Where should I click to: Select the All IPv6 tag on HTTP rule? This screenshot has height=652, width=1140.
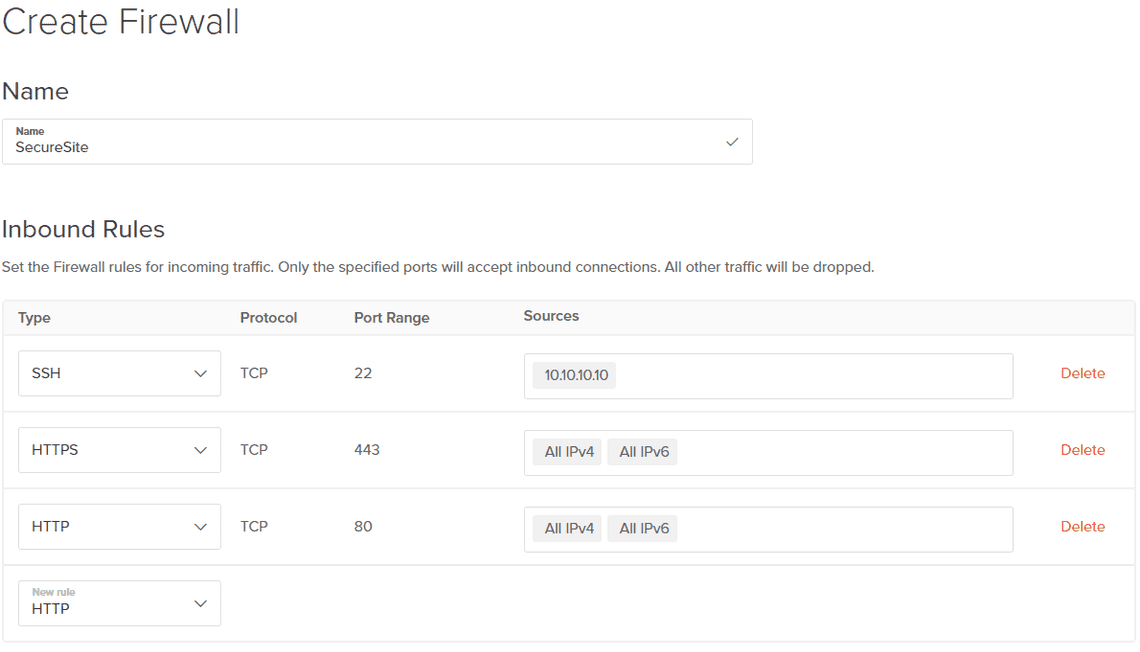pyautogui.click(x=642, y=528)
